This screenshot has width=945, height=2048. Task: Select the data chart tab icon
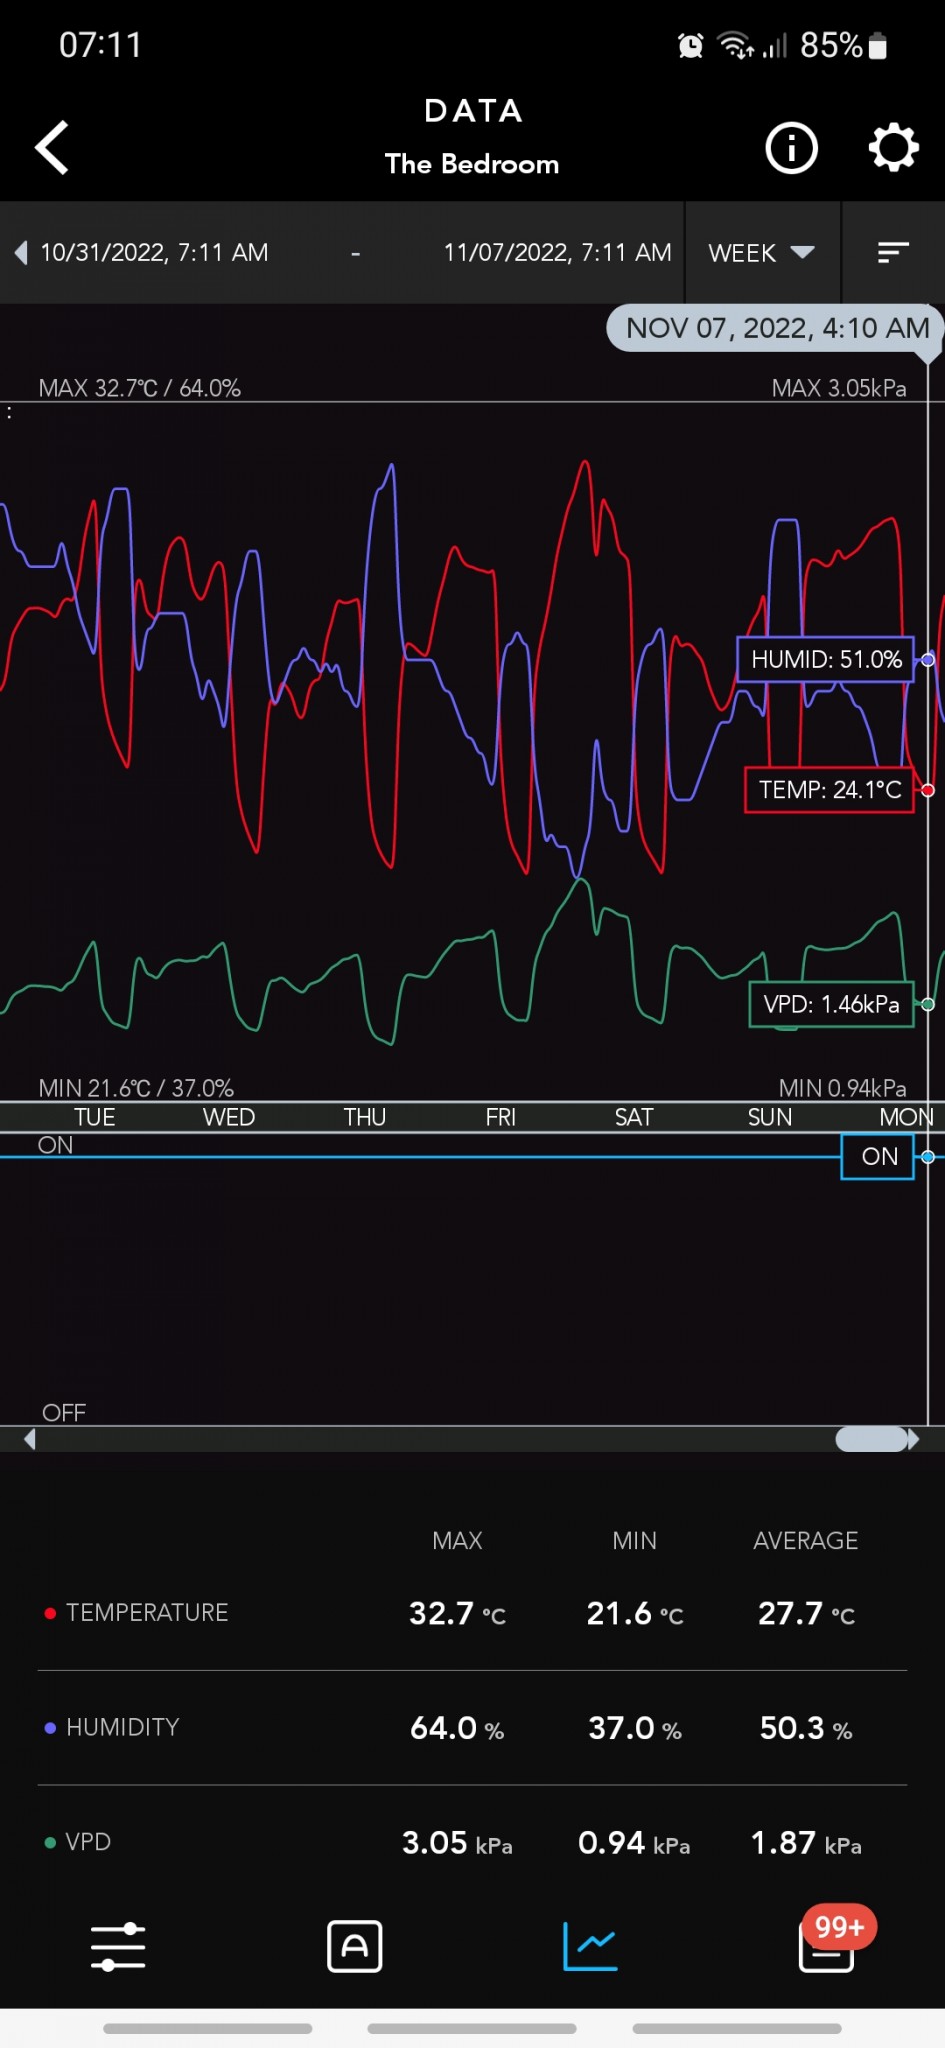coord(590,1946)
